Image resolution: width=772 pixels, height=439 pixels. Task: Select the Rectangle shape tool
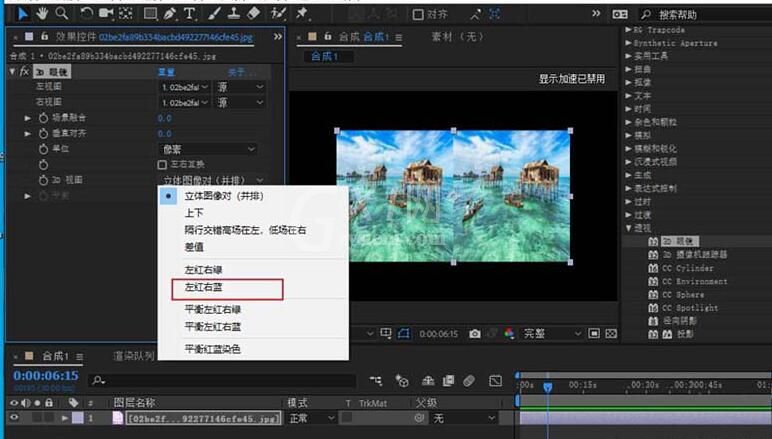[x=150, y=14]
